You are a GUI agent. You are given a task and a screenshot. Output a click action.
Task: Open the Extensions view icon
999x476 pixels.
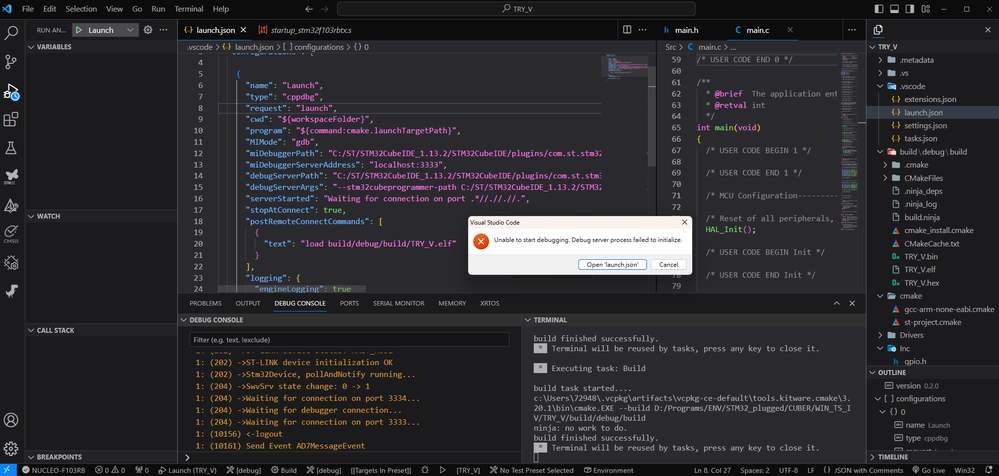(x=12, y=120)
